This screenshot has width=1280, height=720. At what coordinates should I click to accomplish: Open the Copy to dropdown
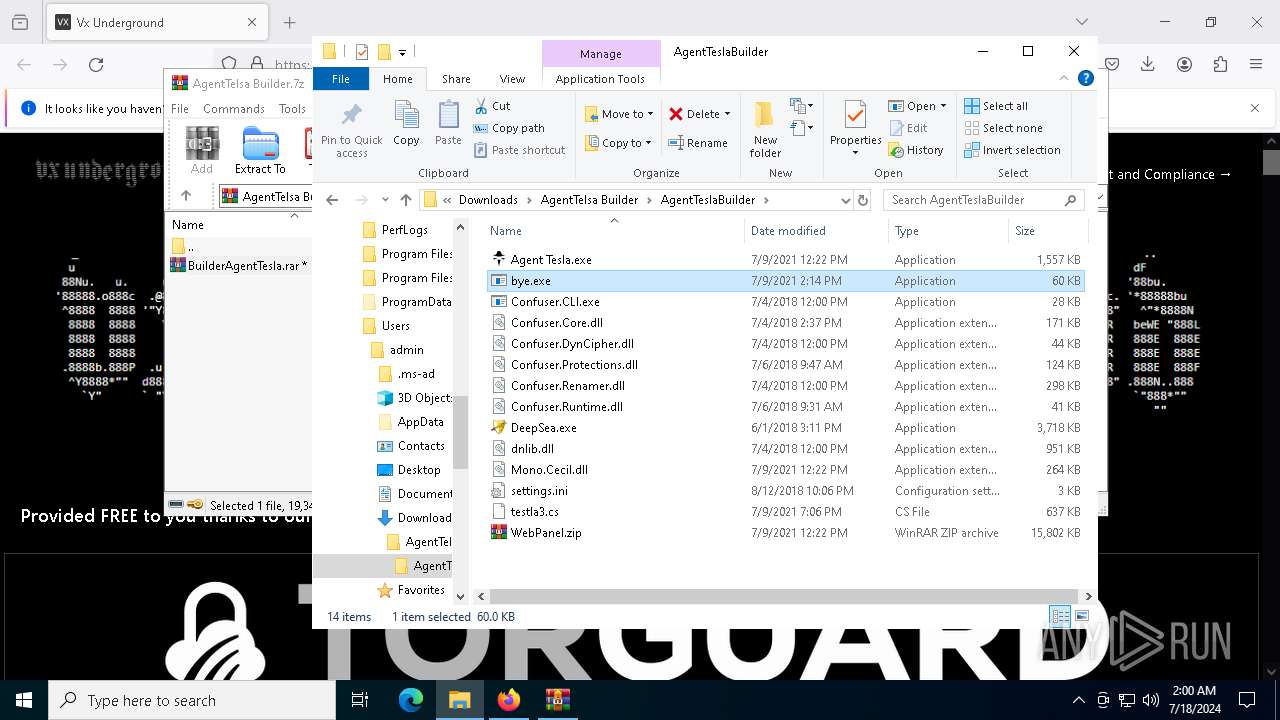tap(618, 143)
